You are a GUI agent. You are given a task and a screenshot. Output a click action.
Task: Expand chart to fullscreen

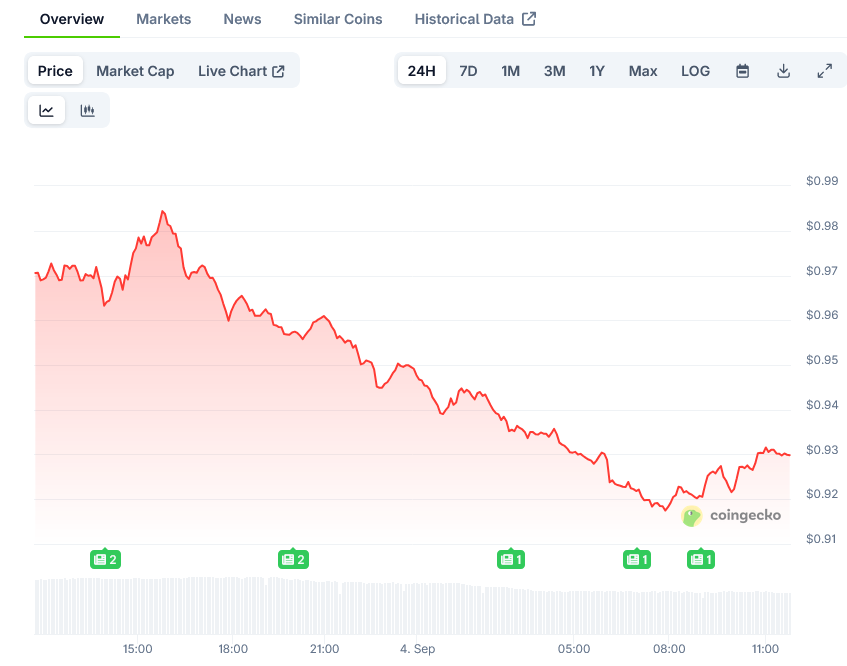click(824, 71)
